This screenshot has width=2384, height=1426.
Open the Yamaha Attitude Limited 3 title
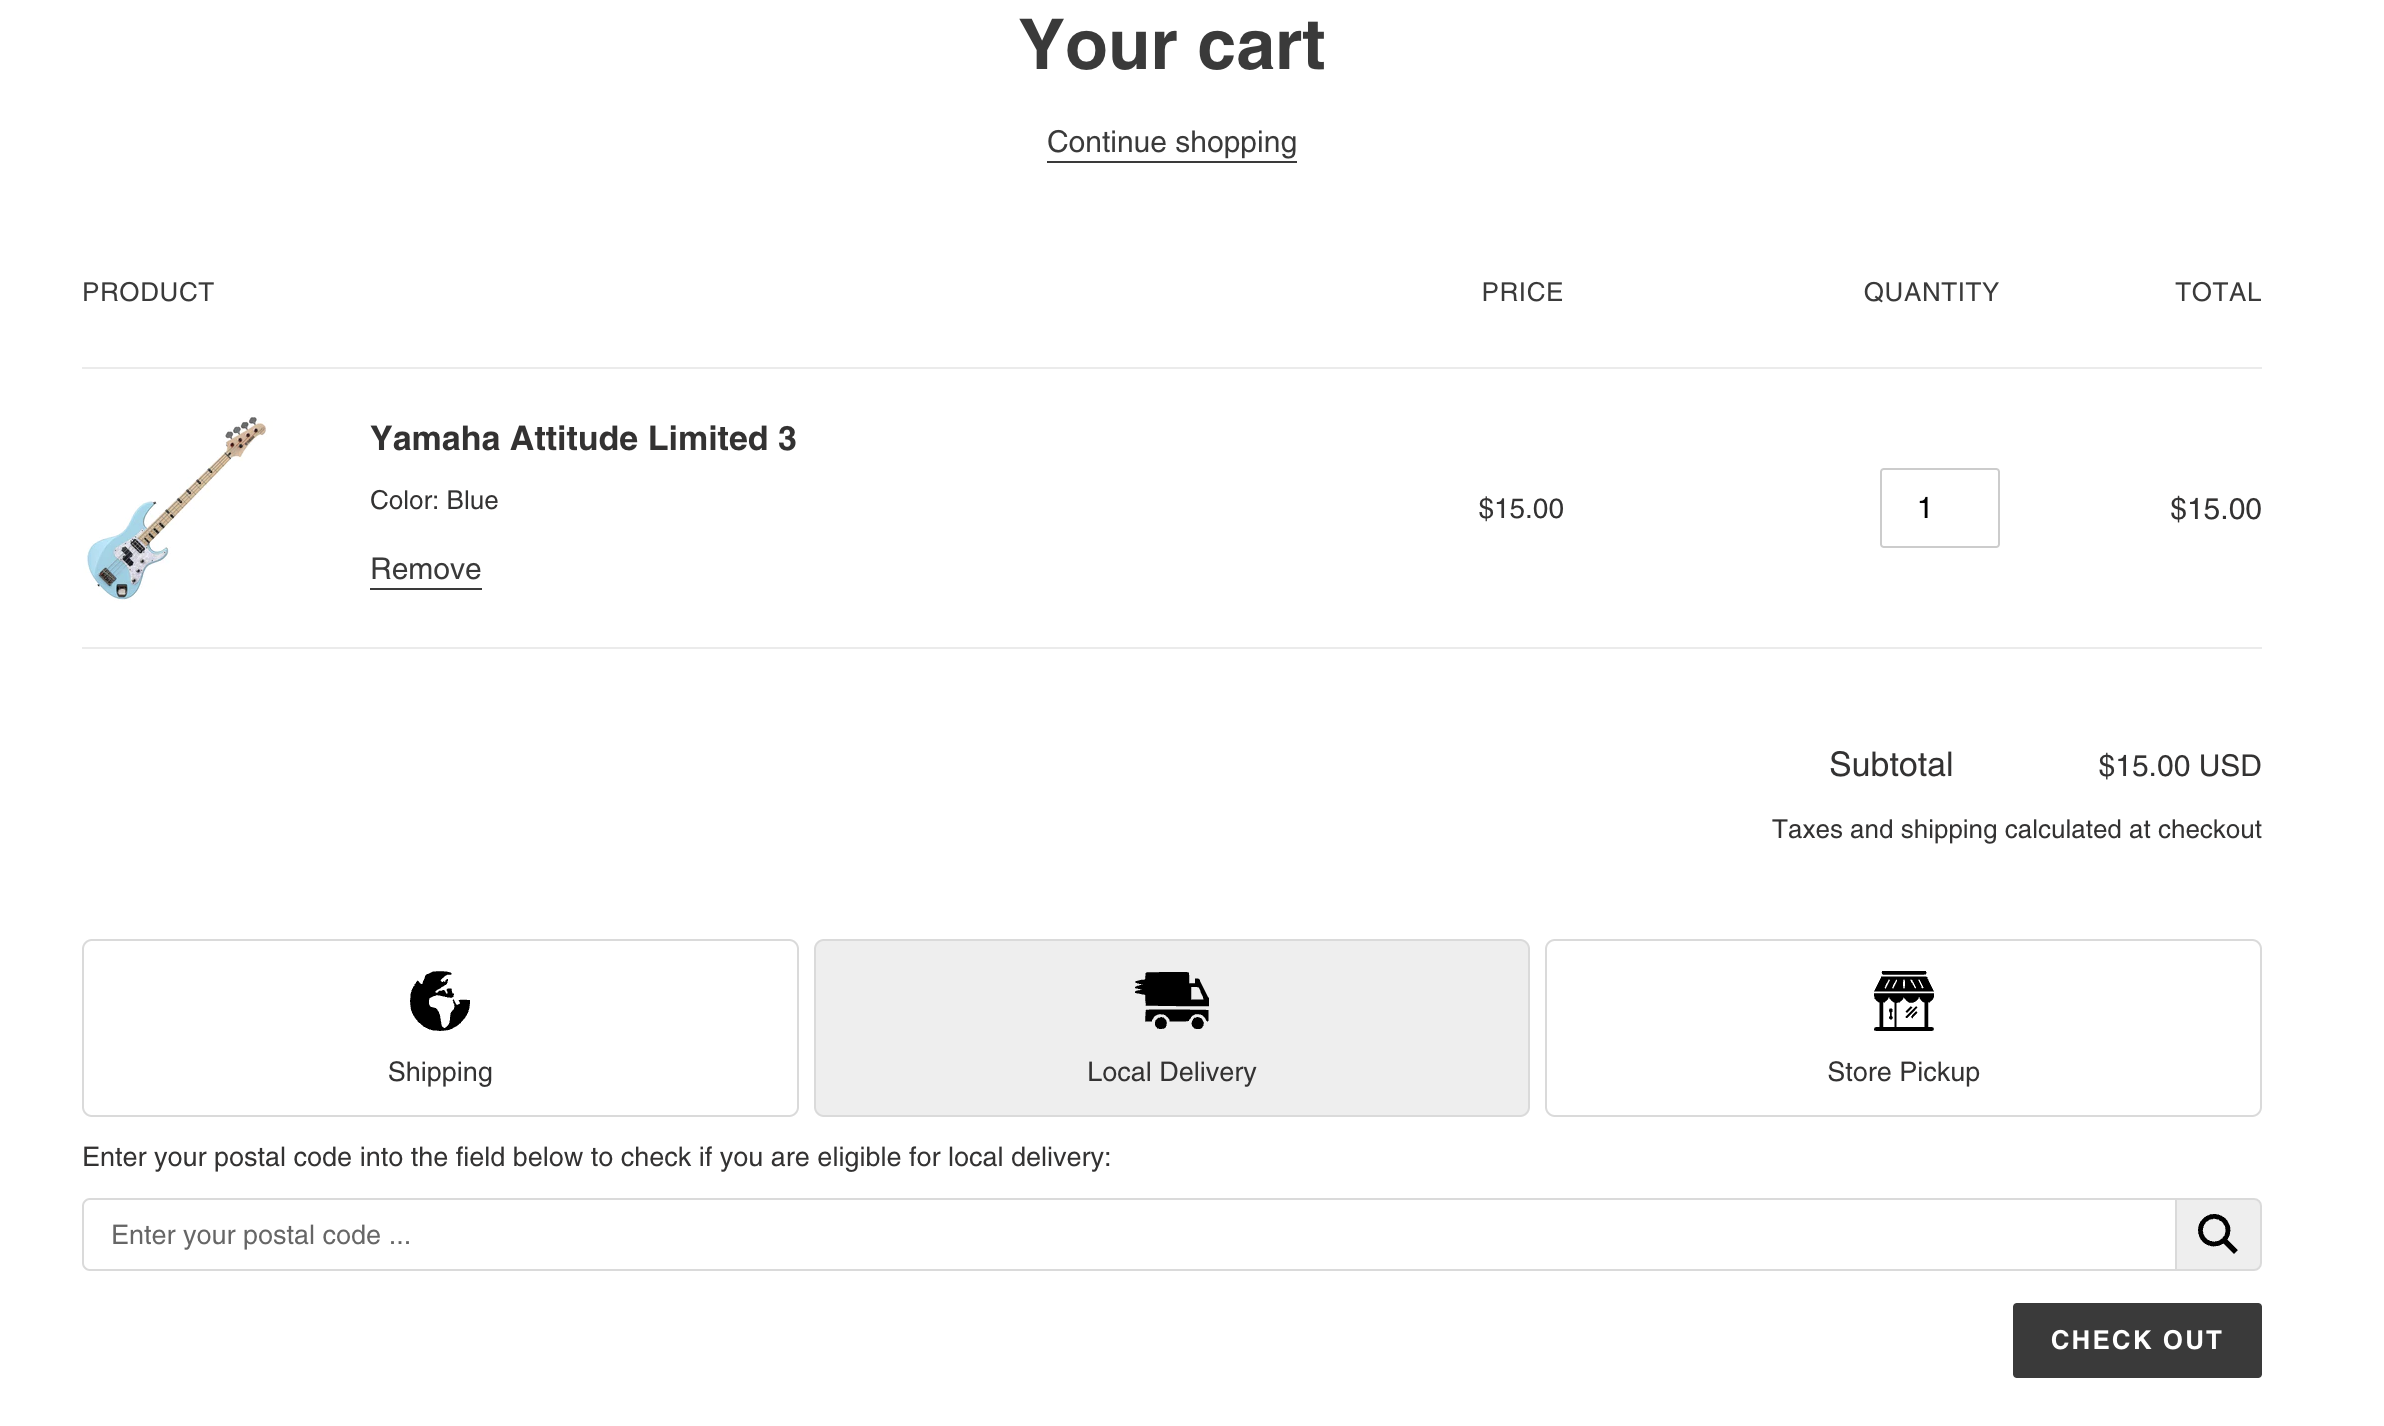coord(583,438)
